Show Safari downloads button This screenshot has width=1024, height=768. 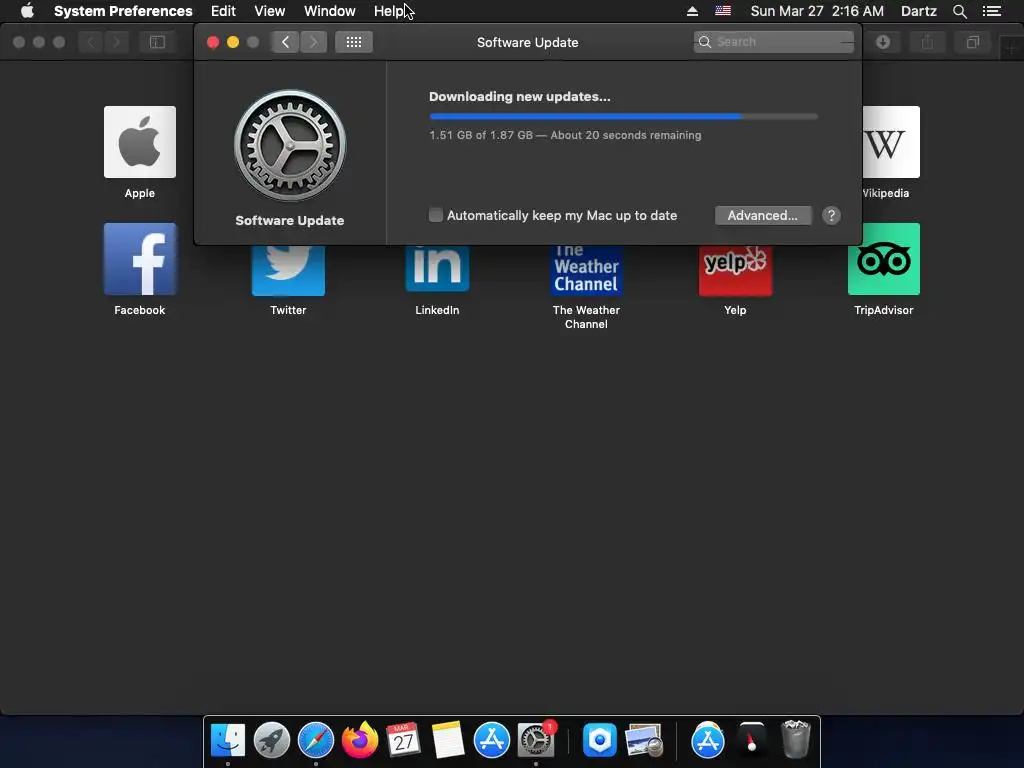[883, 42]
